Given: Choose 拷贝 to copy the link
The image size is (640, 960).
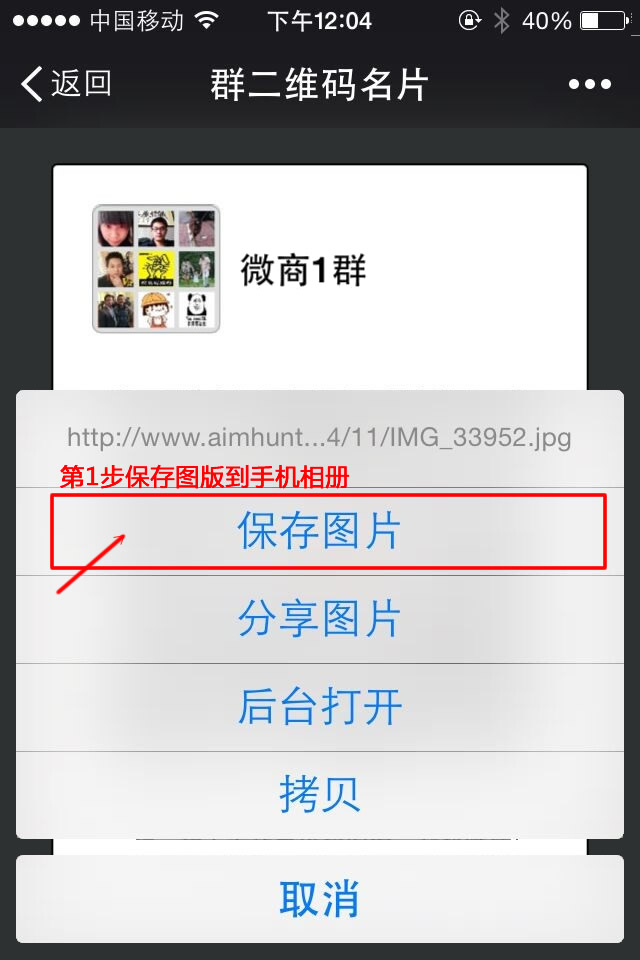Looking at the screenshot, I should [x=320, y=795].
